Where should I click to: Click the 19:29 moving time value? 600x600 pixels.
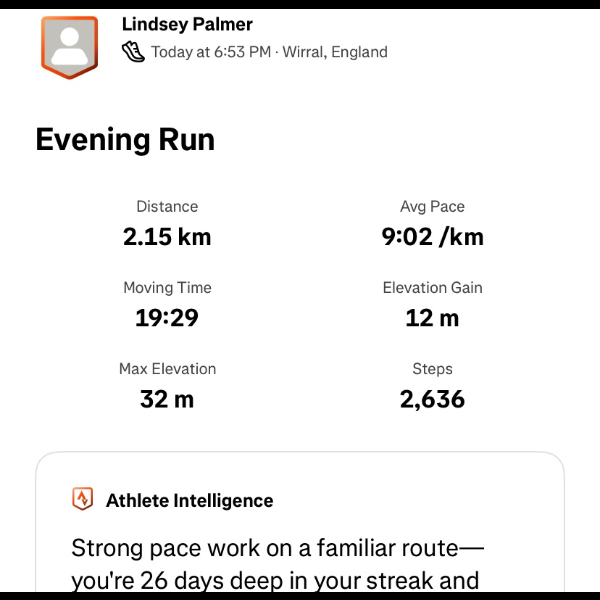(167, 318)
